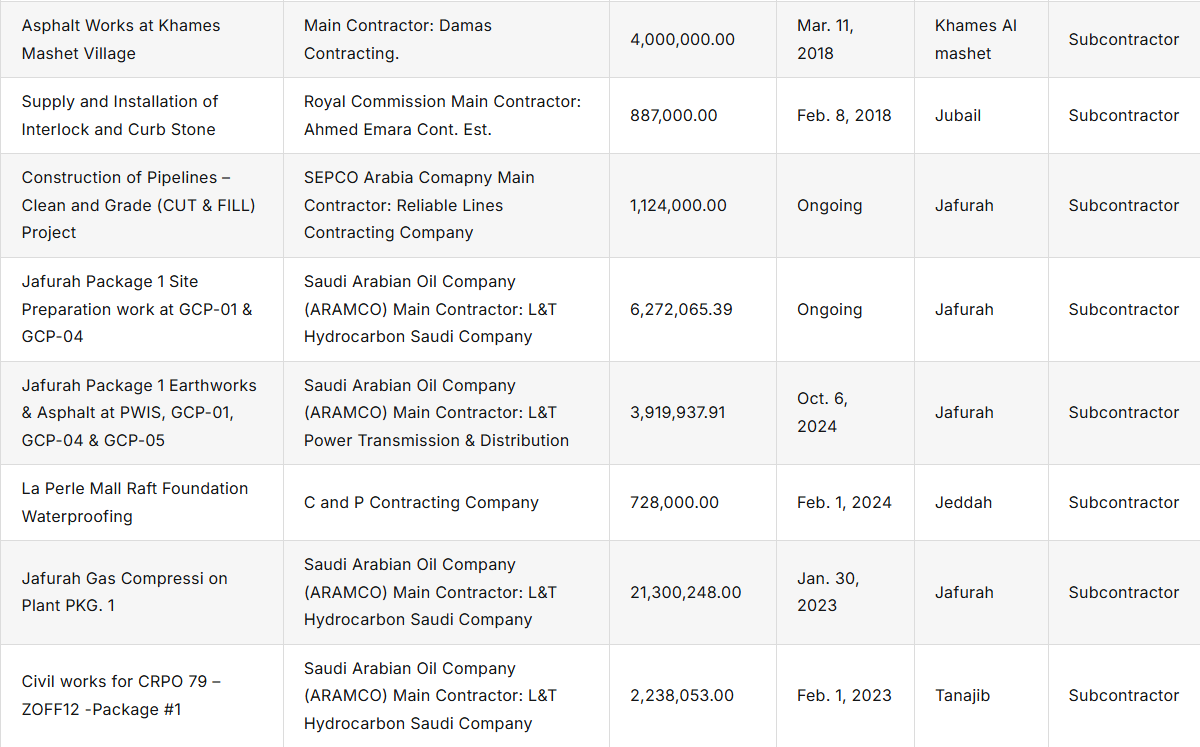Click the Supply and Installation of Interlock project
The image size is (1200, 747).
pos(120,116)
